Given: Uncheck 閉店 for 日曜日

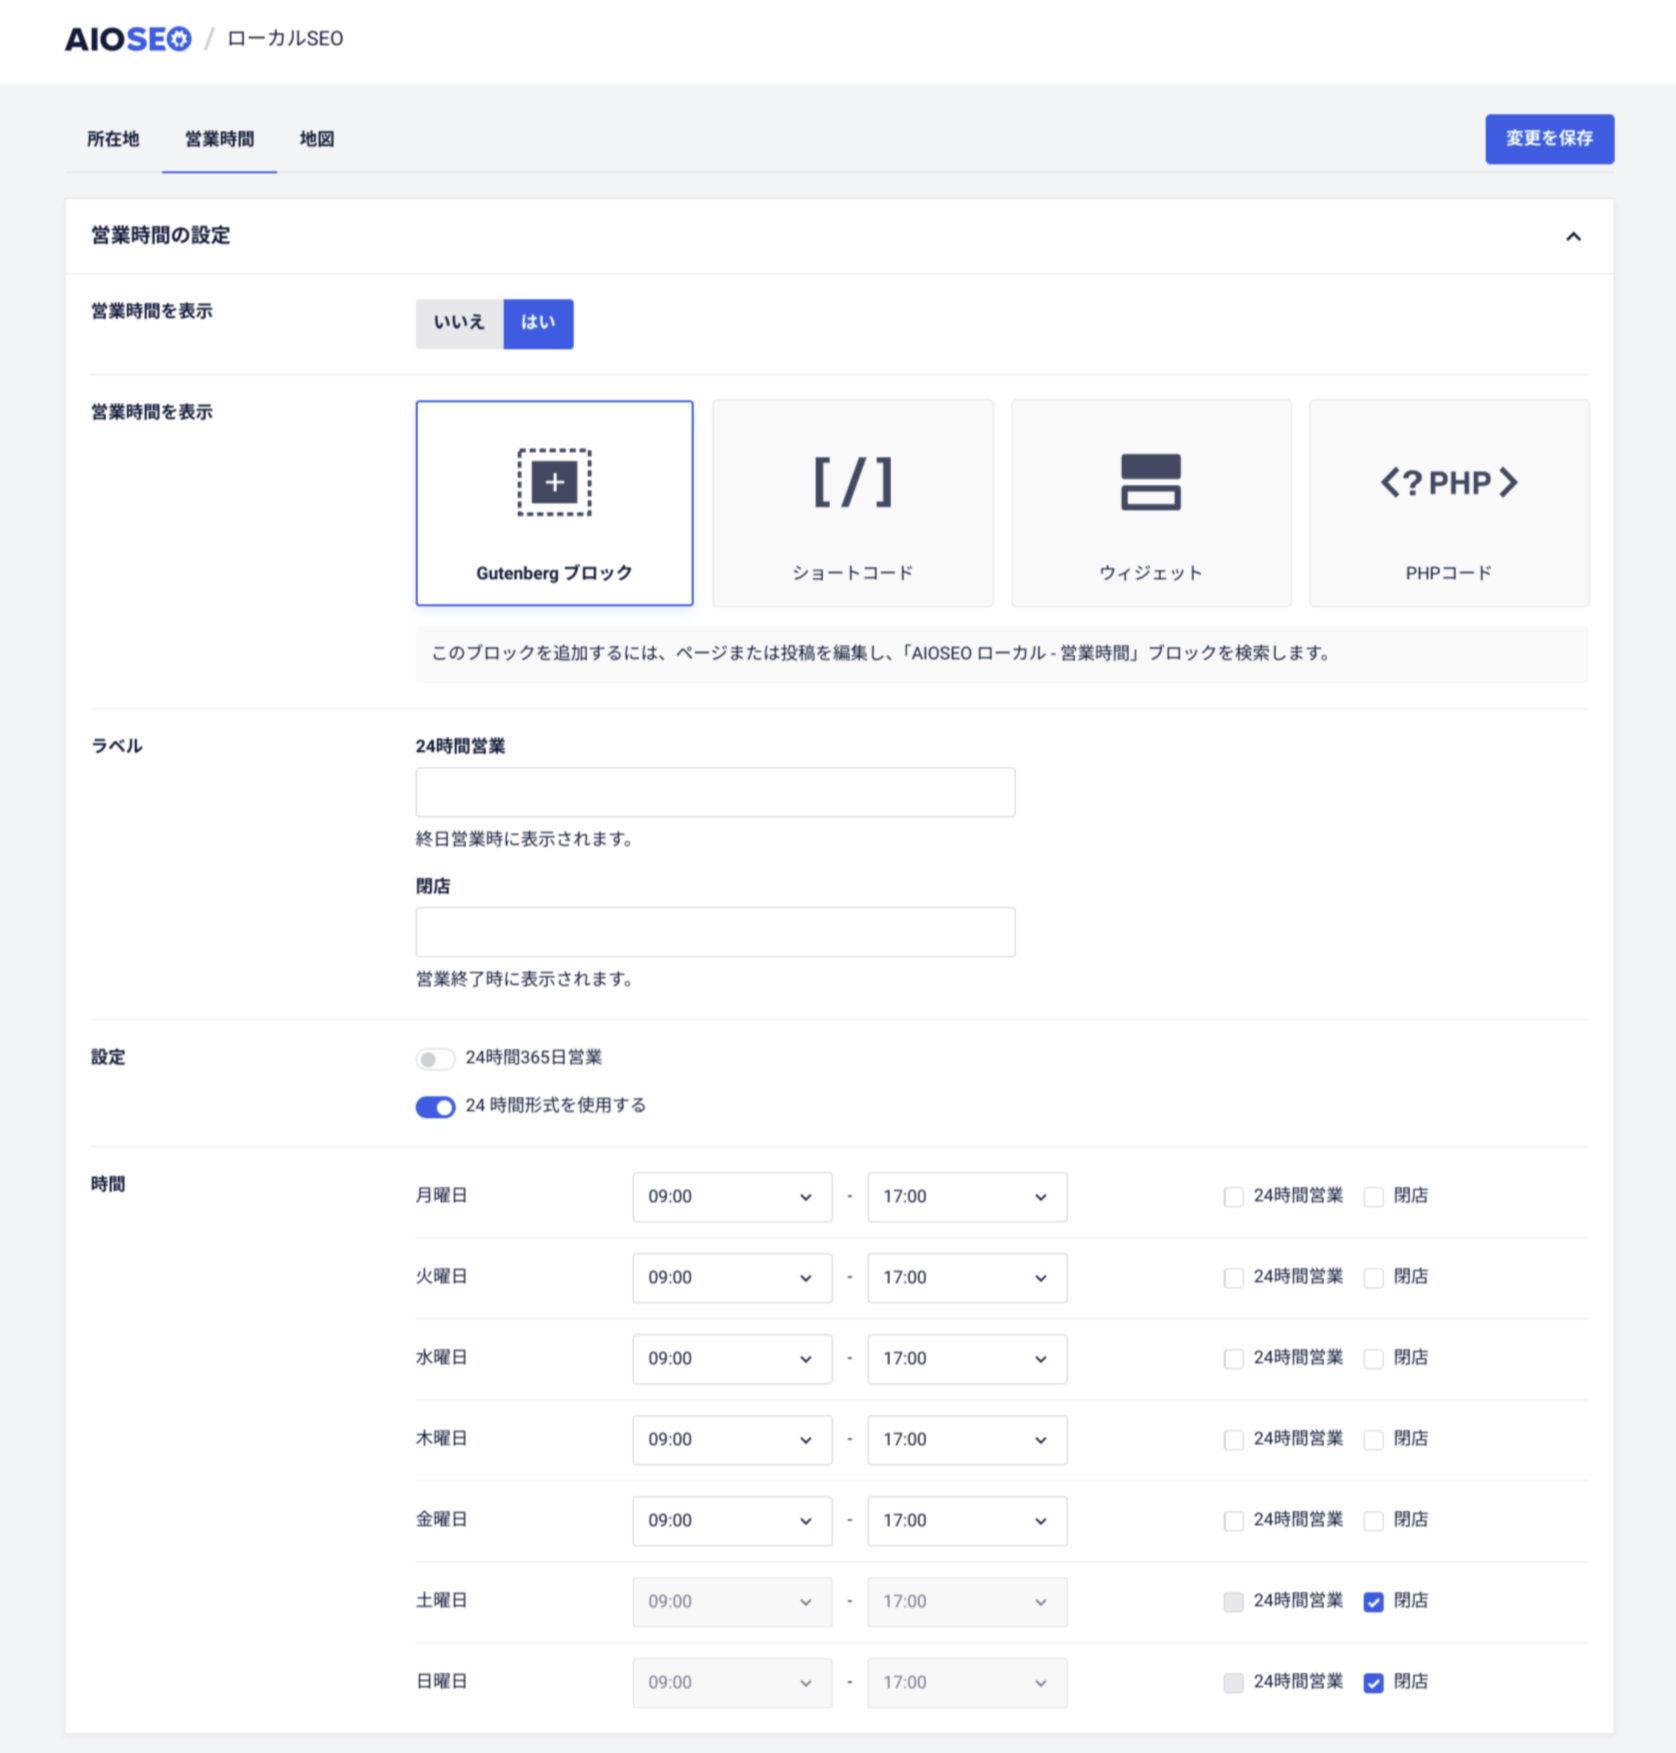Looking at the screenshot, I should (x=1374, y=1683).
